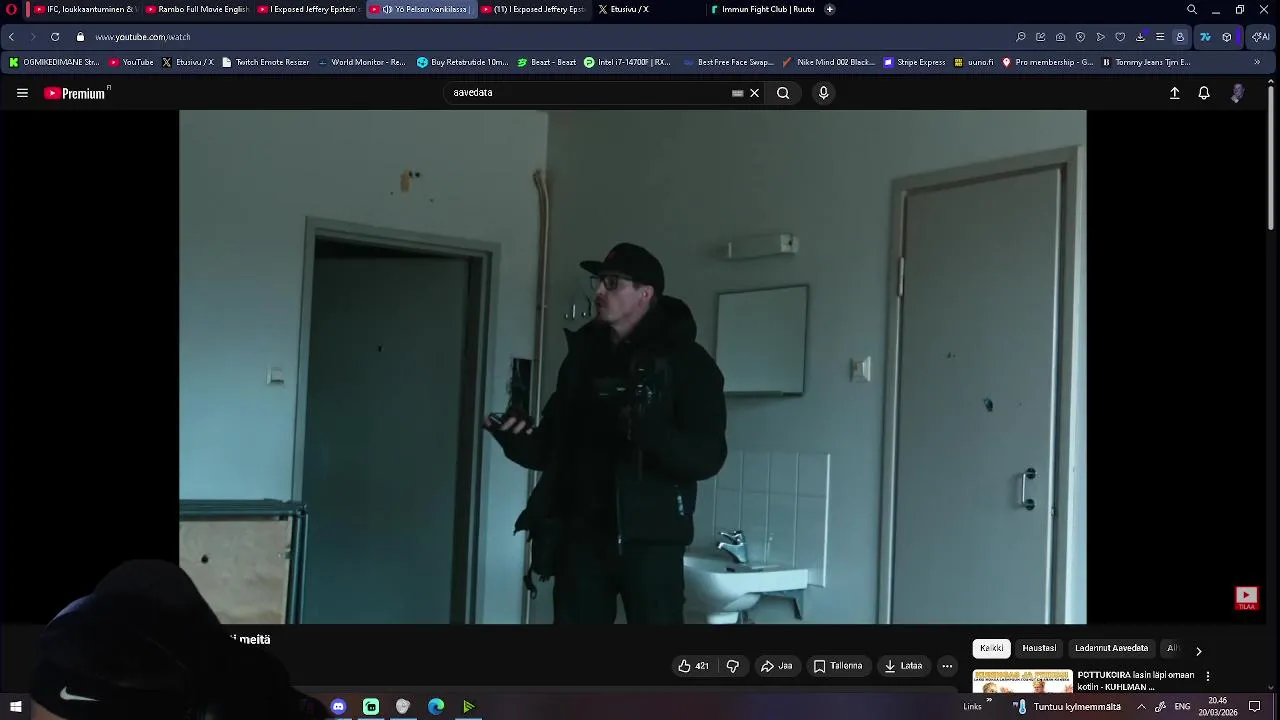The width and height of the screenshot is (1280, 720).
Task: Open Microsoft Edge from the taskbar
Action: 436,707
